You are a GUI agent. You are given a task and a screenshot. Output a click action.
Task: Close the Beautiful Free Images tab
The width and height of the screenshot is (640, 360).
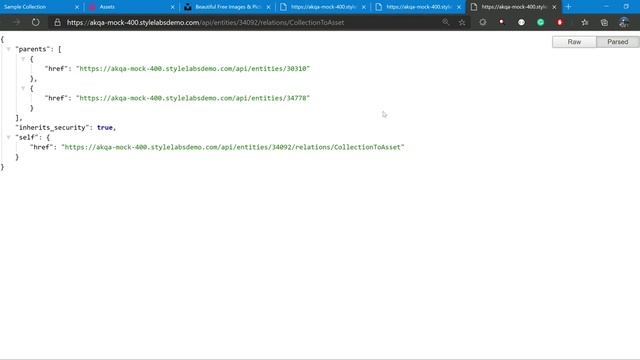268,7
